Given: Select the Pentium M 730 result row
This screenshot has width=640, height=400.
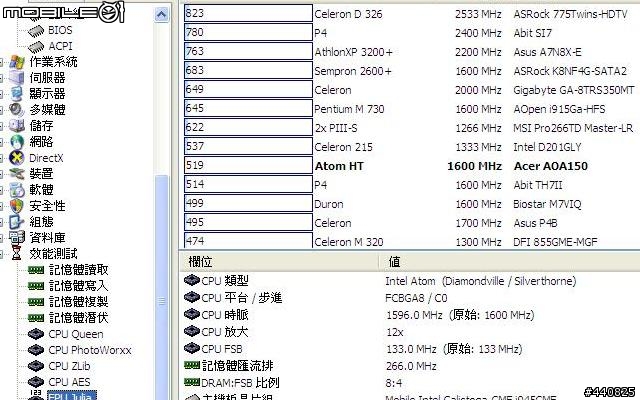Looking at the screenshot, I should [x=410, y=109].
